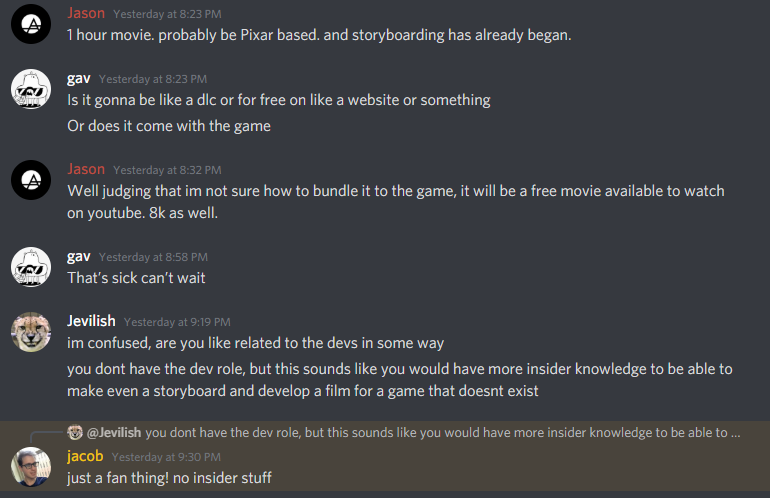770x498 pixels.
Task: Select the message "just a fan thing! no insider stuff"
Action: [169, 478]
